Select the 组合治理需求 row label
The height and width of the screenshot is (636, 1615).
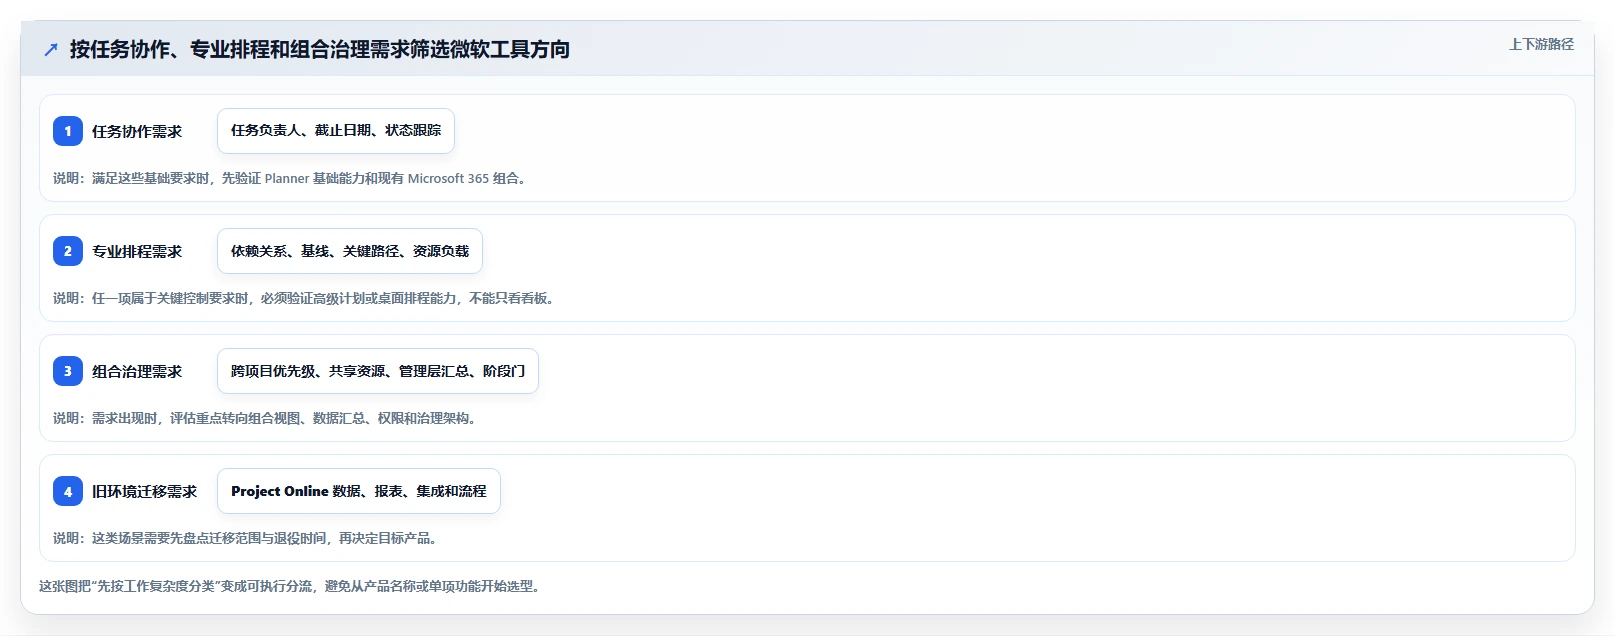pyautogui.click(x=137, y=371)
